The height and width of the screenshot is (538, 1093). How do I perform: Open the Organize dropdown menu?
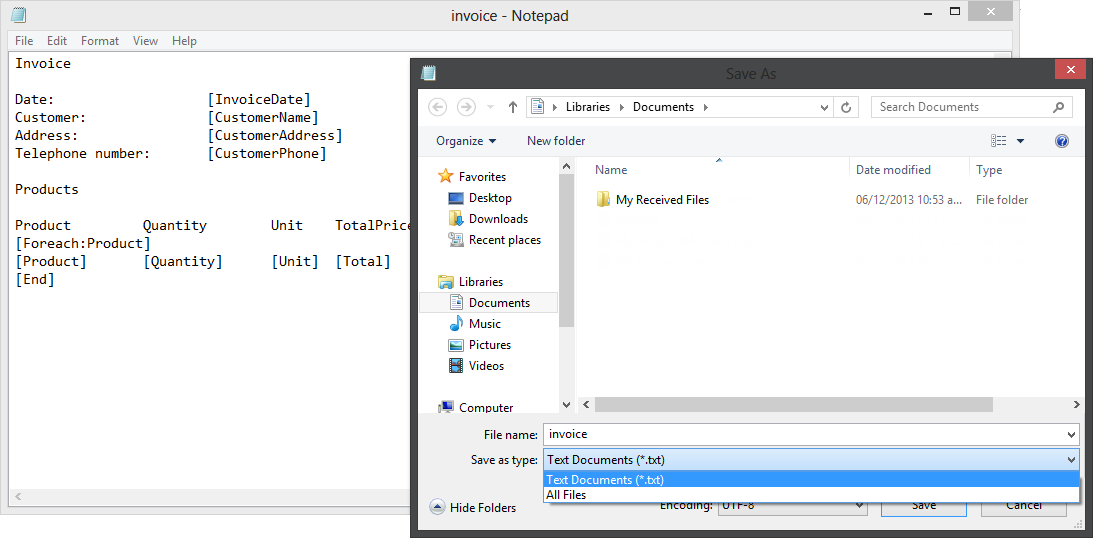[466, 141]
